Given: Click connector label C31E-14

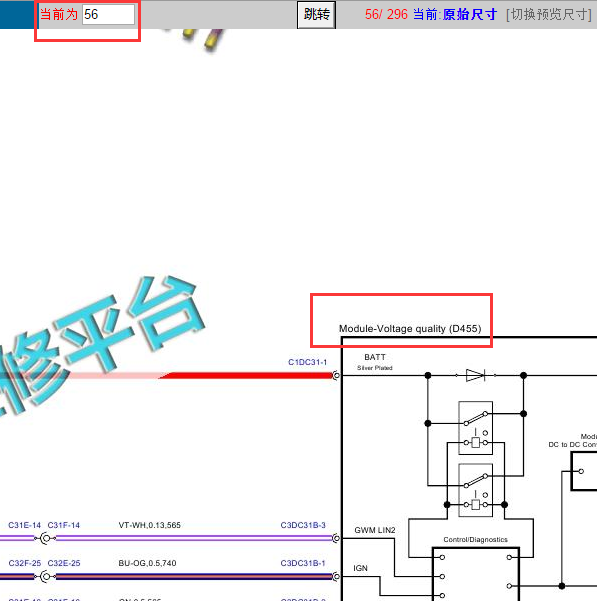Looking at the screenshot, I should pos(25,525).
